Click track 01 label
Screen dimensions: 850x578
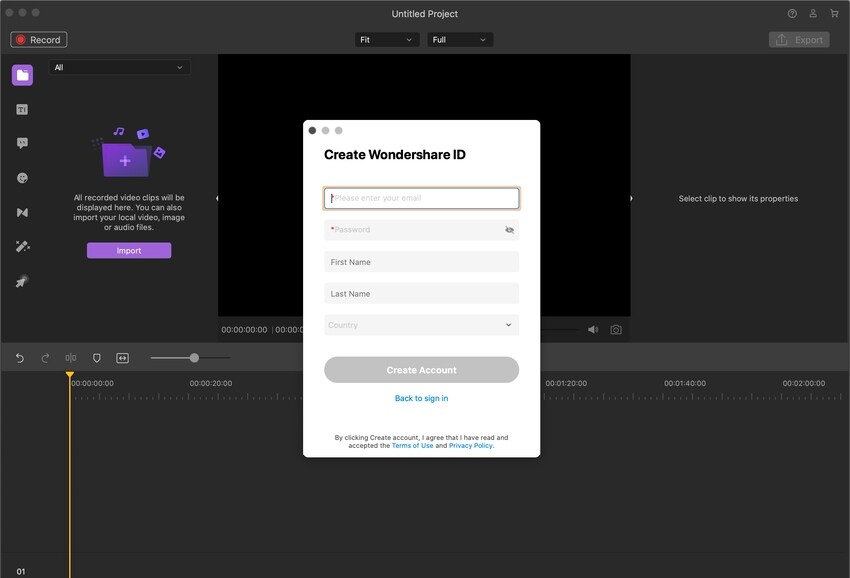(21, 571)
